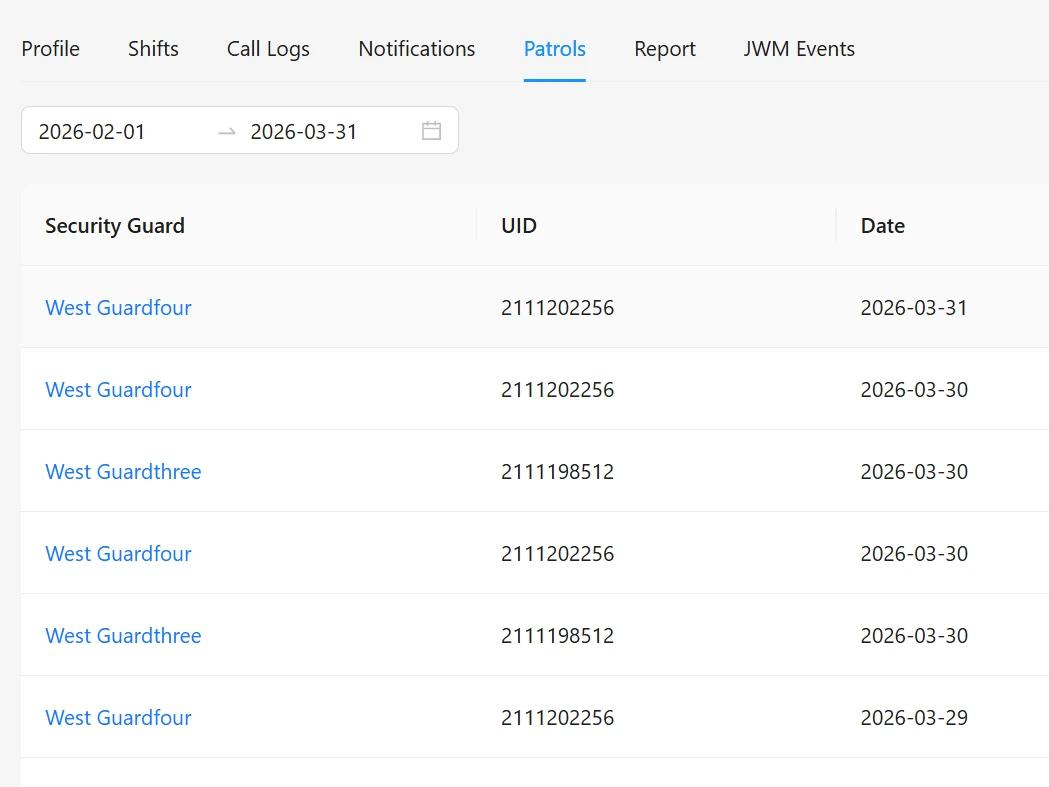This screenshot has width=1049, height=787.
Task: Focus the start date field 2026-02-01
Action: pyautogui.click(x=92, y=131)
